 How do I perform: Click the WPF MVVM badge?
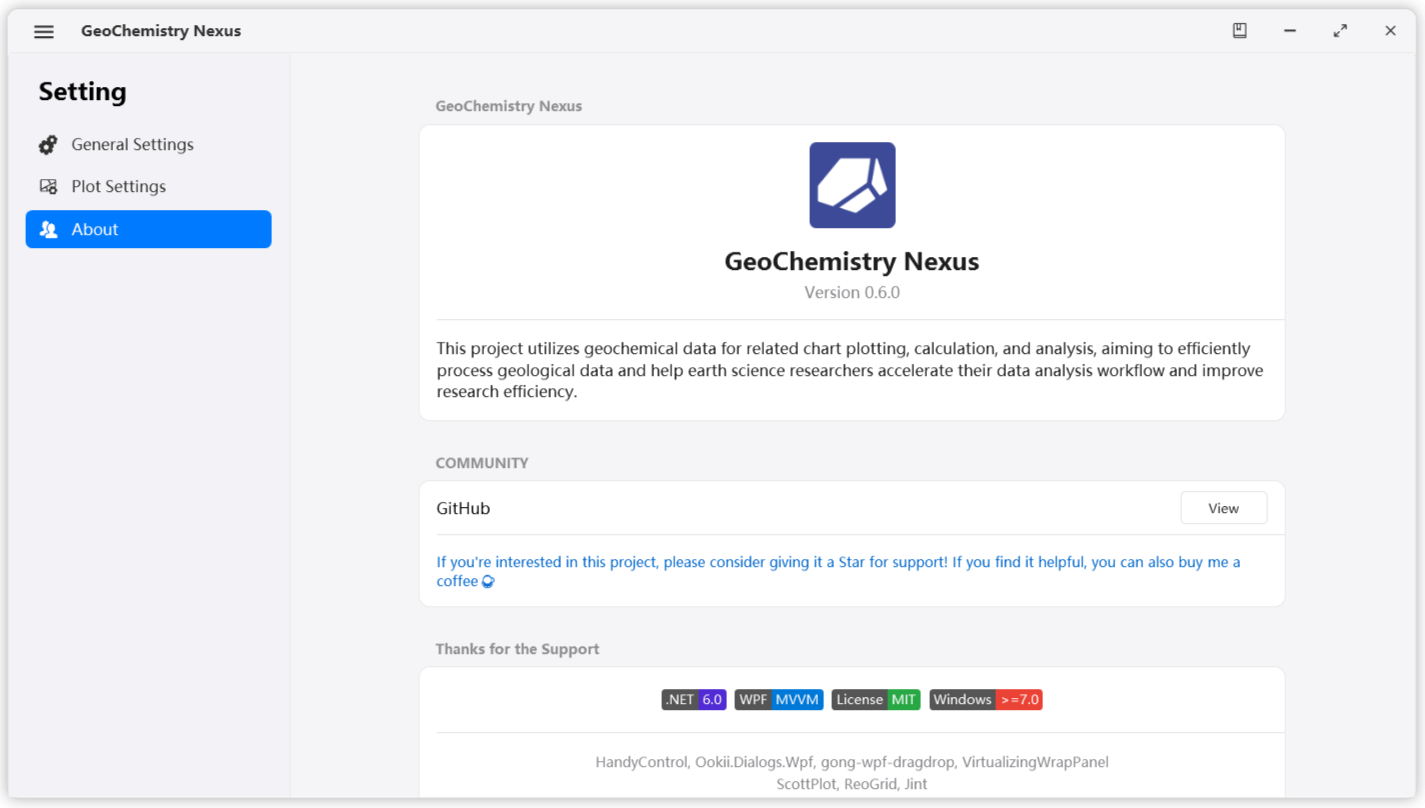[x=779, y=700]
